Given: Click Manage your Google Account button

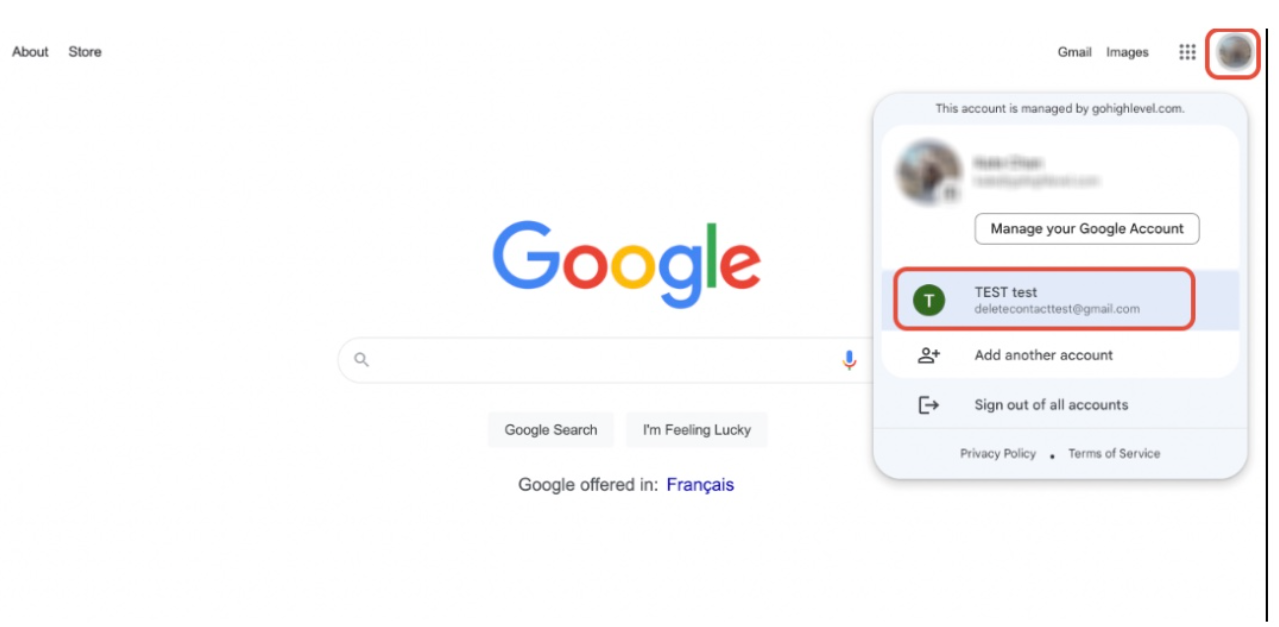Looking at the screenshot, I should click(x=1087, y=228).
